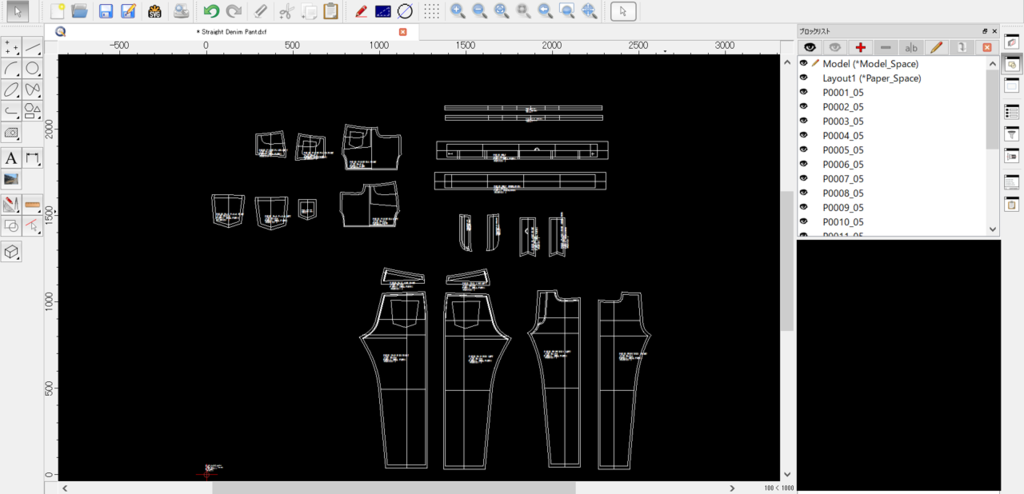This screenshot has height=494, width=1024.
Task: Undock the block list panel float button
Action: click(x=985, y=31)
